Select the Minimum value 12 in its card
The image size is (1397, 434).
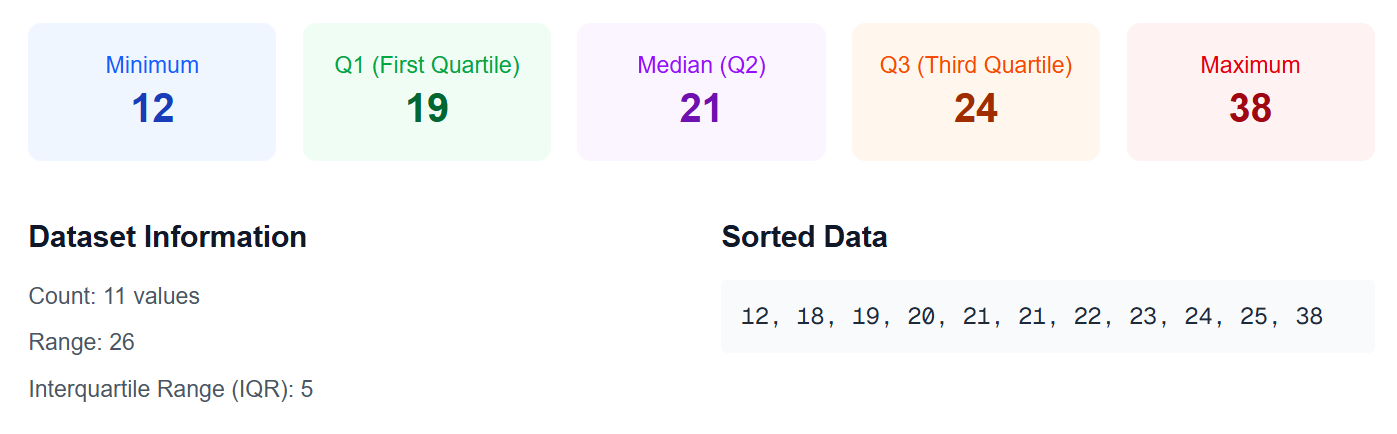coord(152,108)
